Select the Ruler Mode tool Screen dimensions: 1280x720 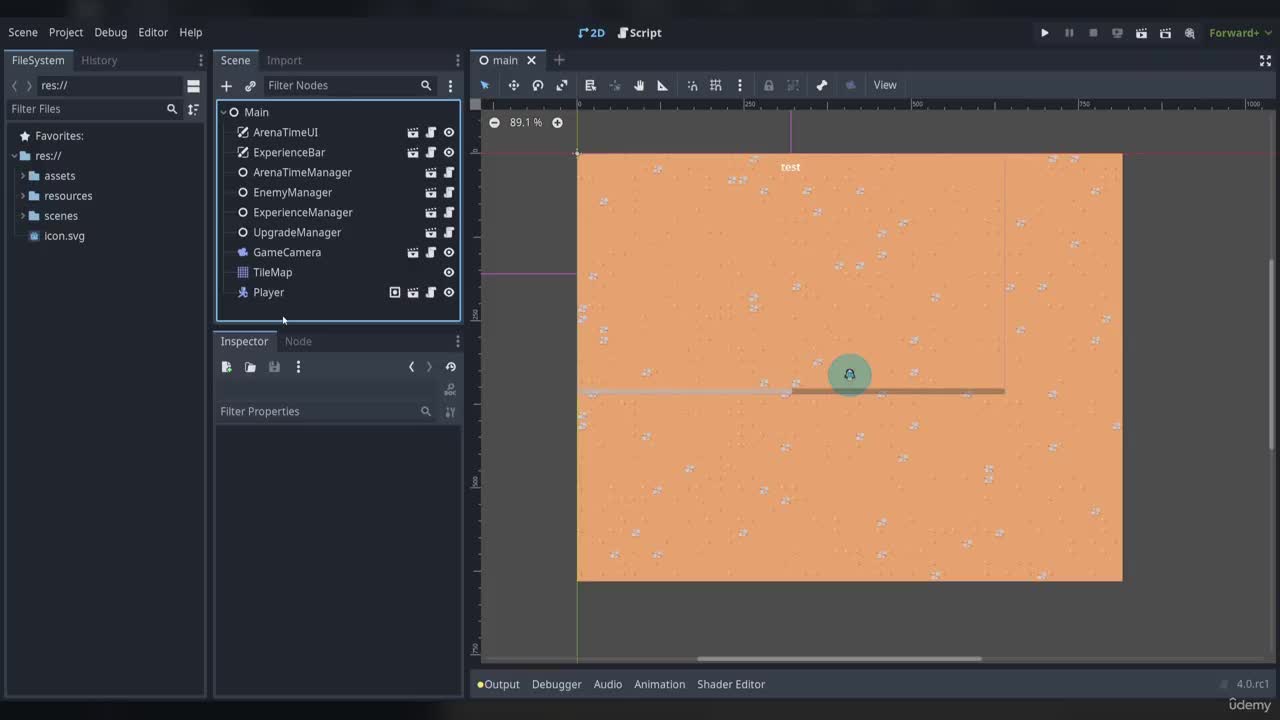pos(662,85)
